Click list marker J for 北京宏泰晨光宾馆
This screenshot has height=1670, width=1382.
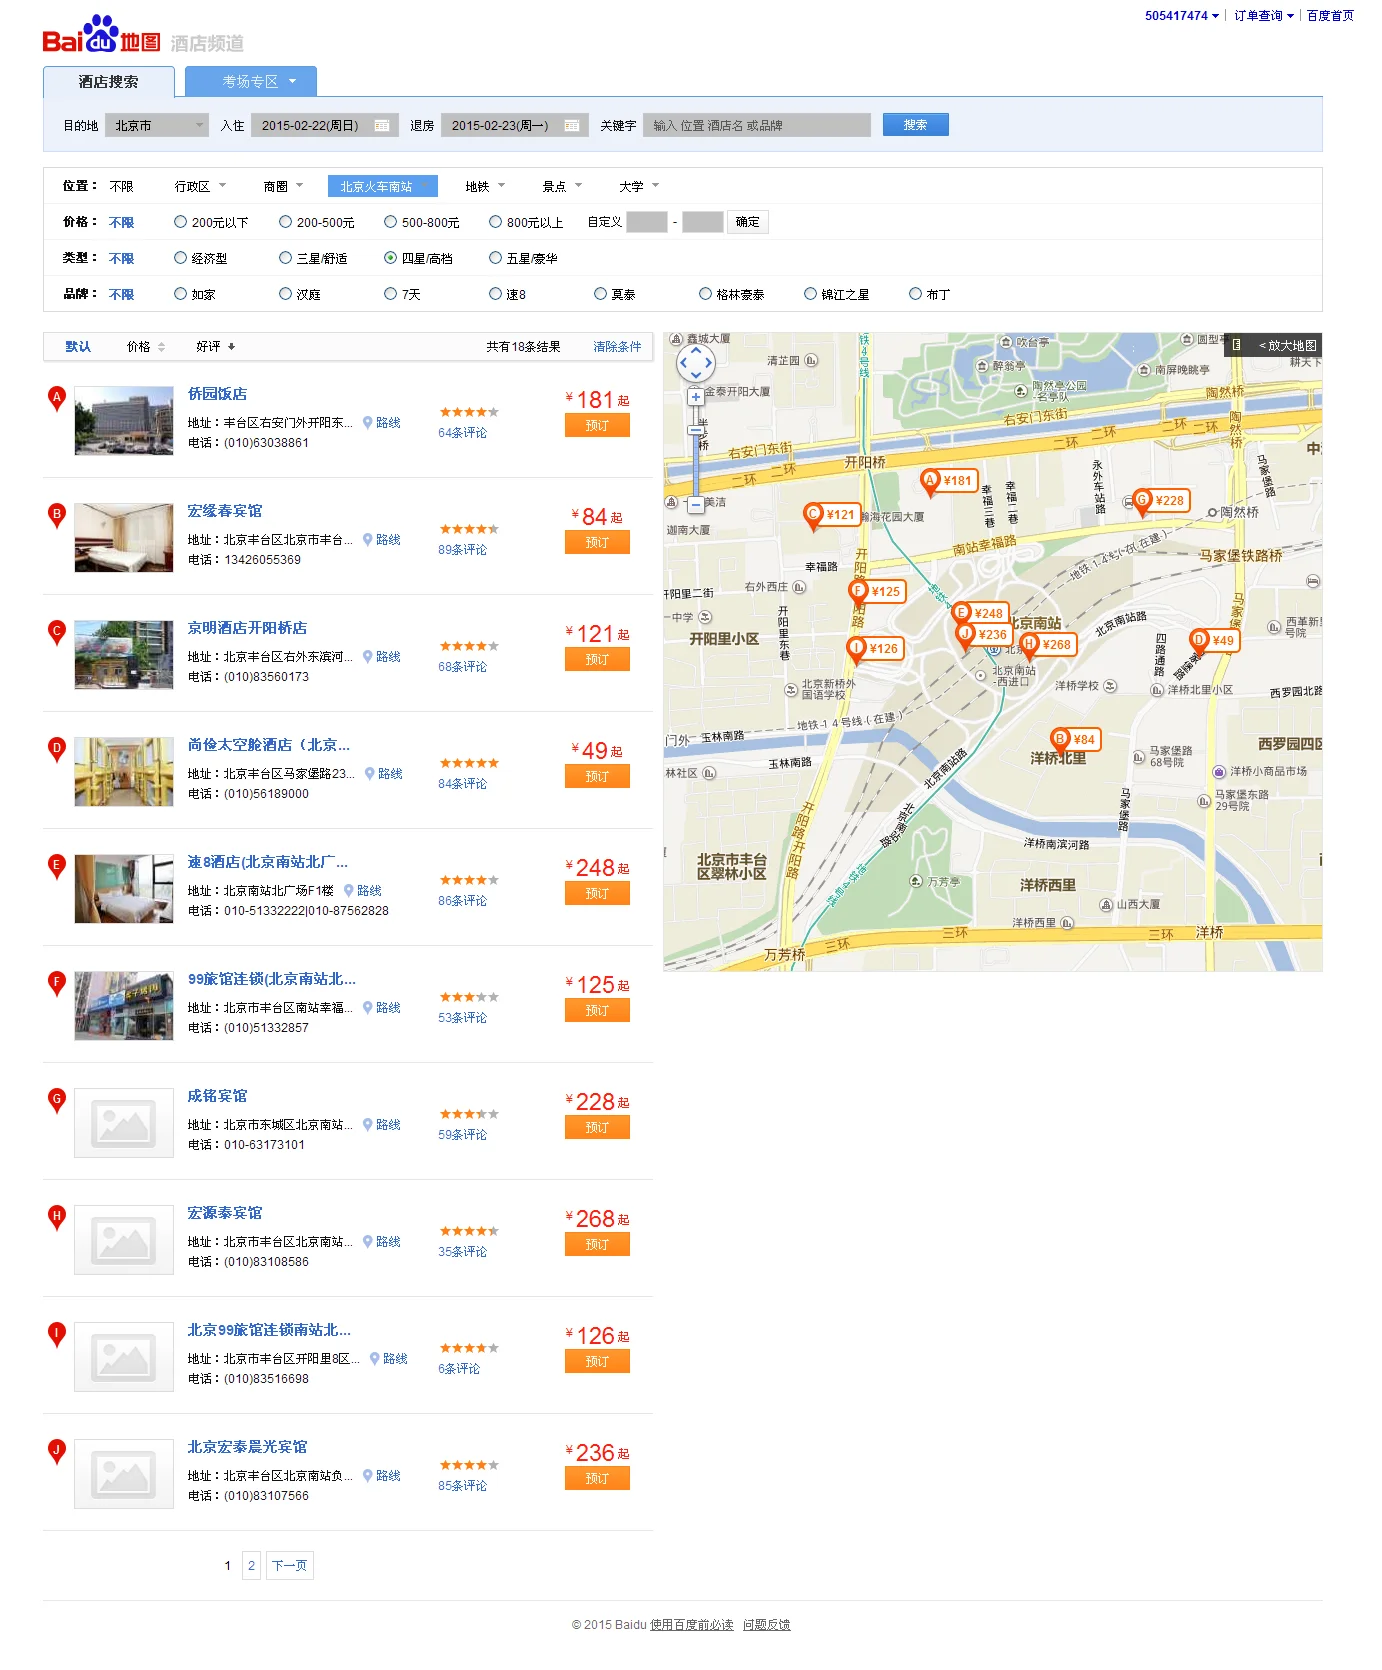57,1452
